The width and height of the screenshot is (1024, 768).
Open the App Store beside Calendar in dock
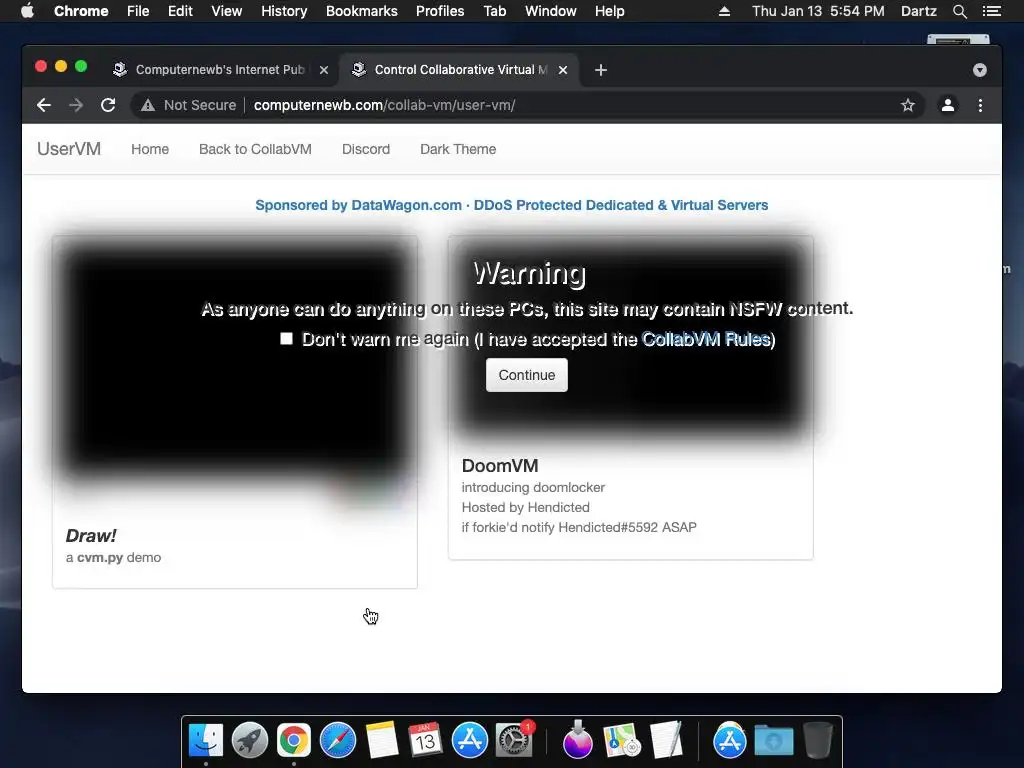[470, 741]
